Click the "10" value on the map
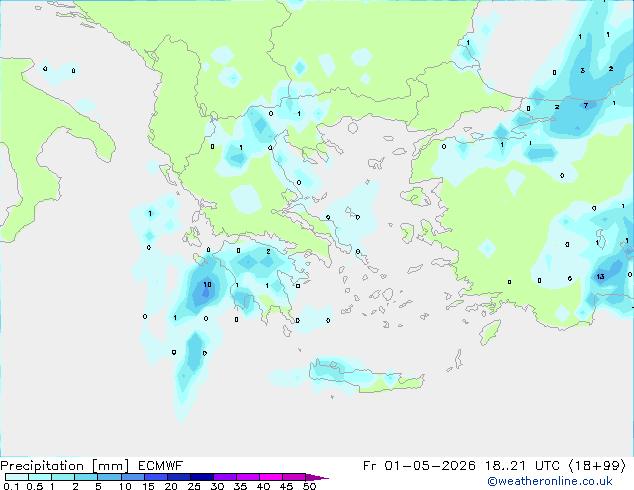Viewport: 634px width, 490px height. click(207, 285)
